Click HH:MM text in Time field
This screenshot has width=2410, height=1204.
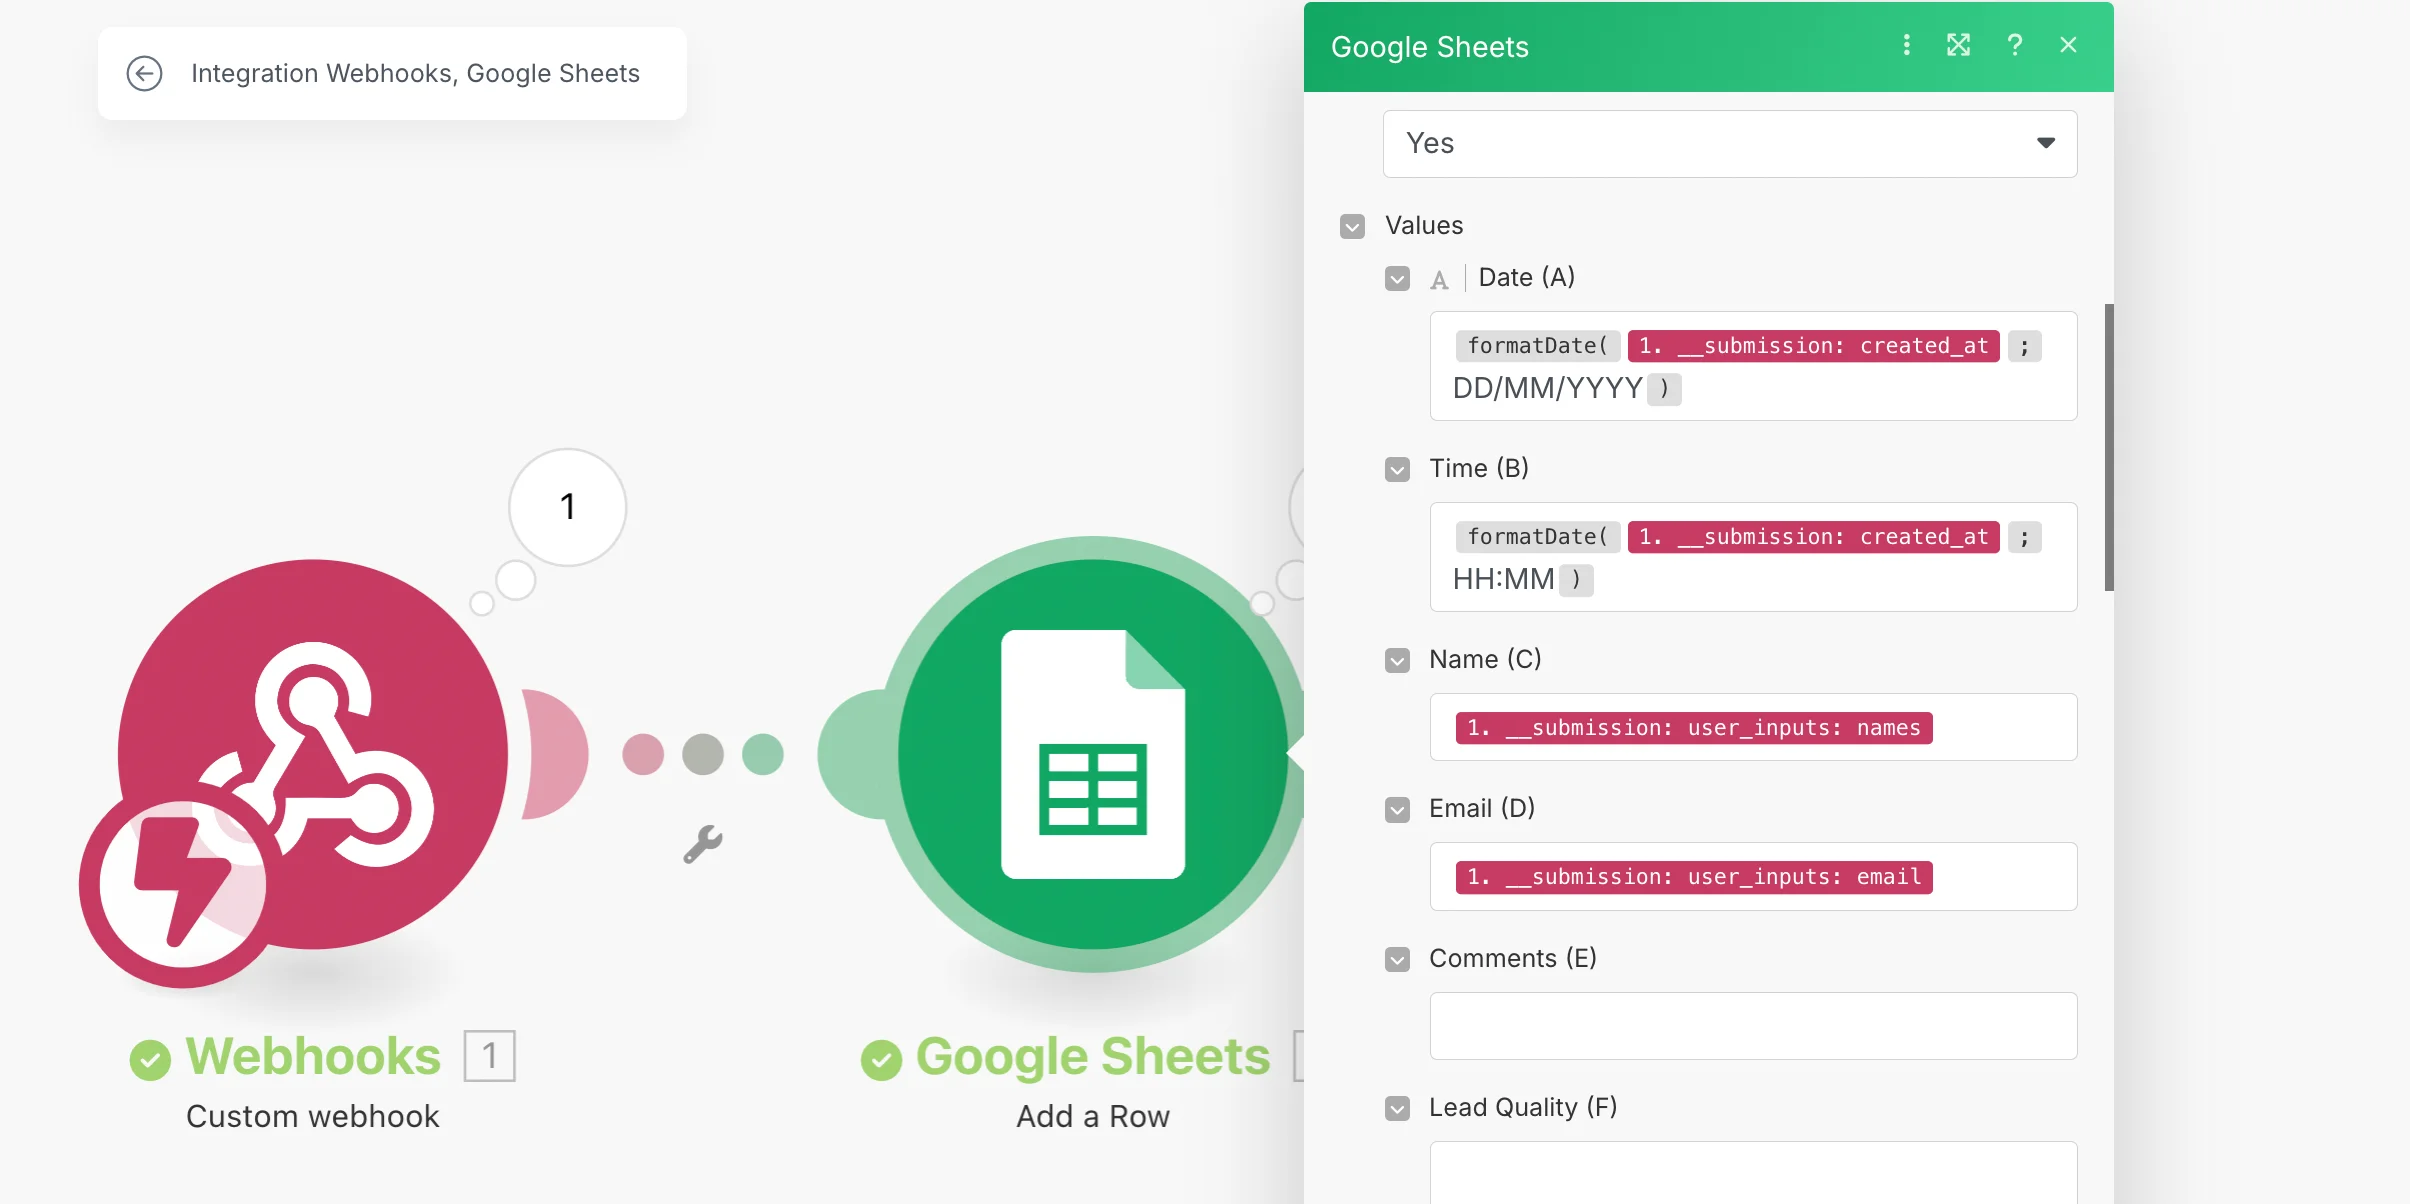click(x=1503, y=579)
